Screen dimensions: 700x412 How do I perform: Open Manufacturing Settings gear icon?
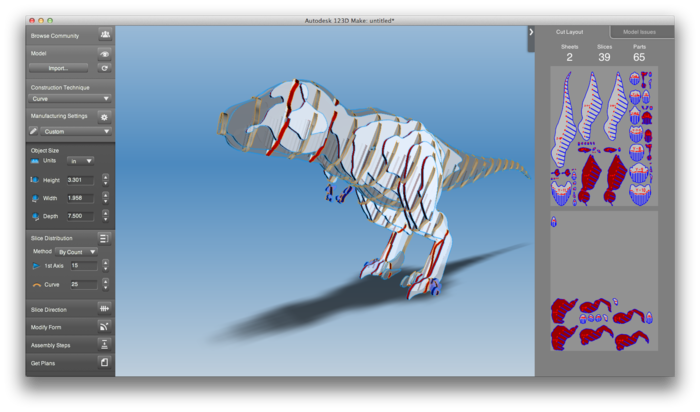[104, 117]
